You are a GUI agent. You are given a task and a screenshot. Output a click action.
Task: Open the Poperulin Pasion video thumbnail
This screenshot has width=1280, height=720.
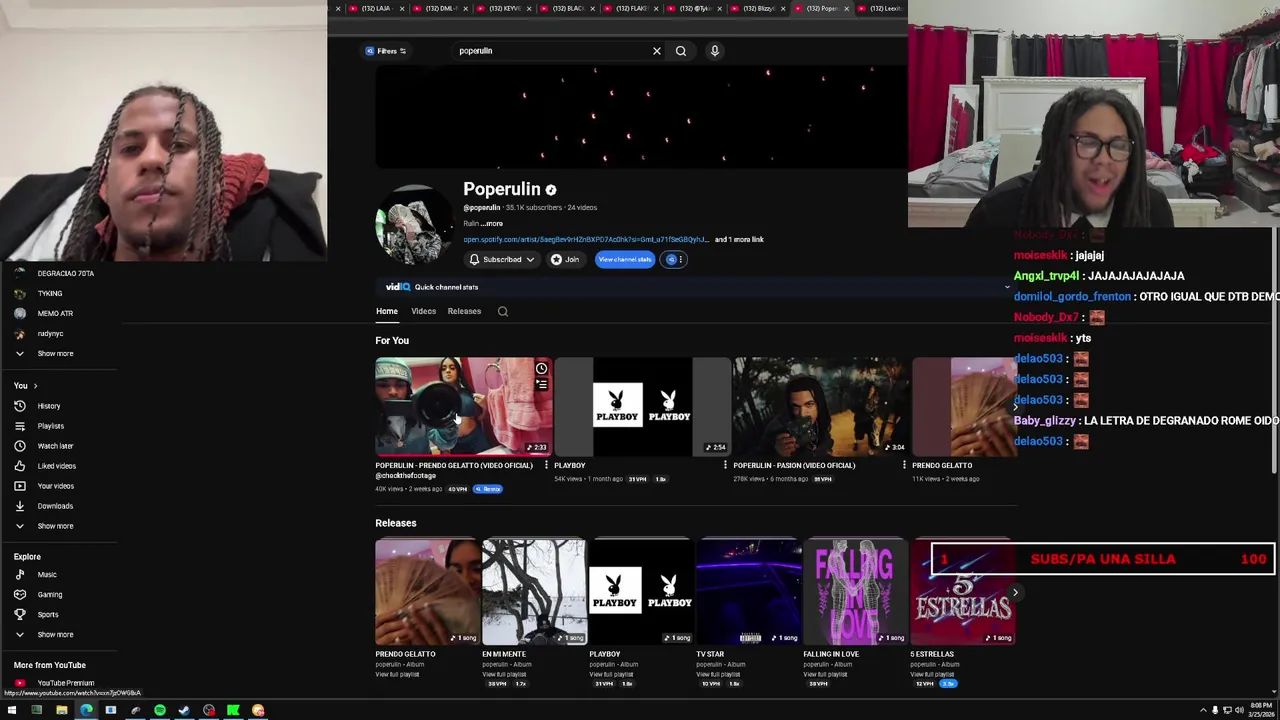[x=821, y=407]
